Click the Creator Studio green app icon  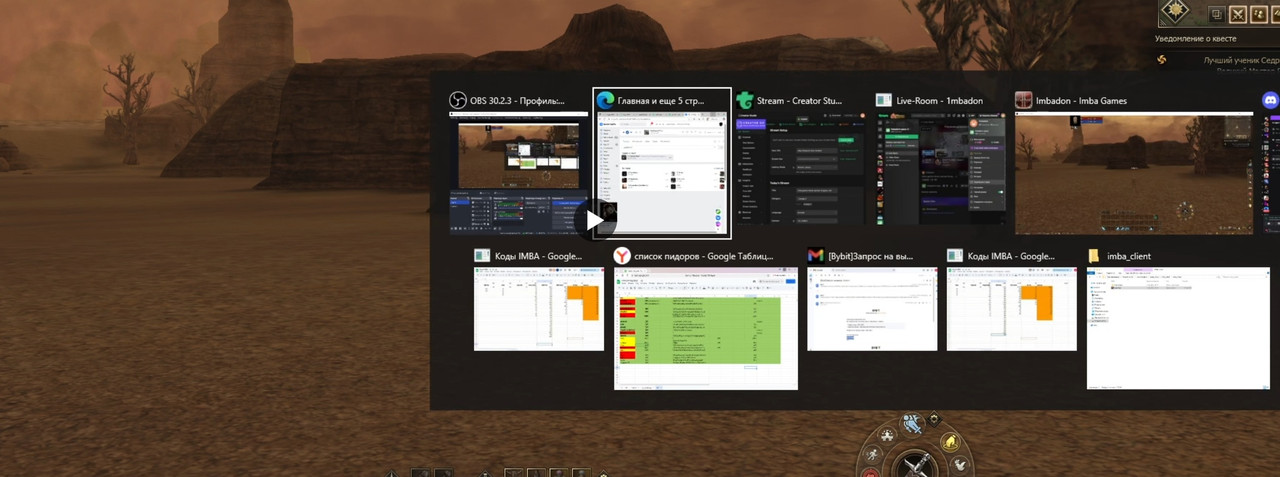[x=744, y=101]
